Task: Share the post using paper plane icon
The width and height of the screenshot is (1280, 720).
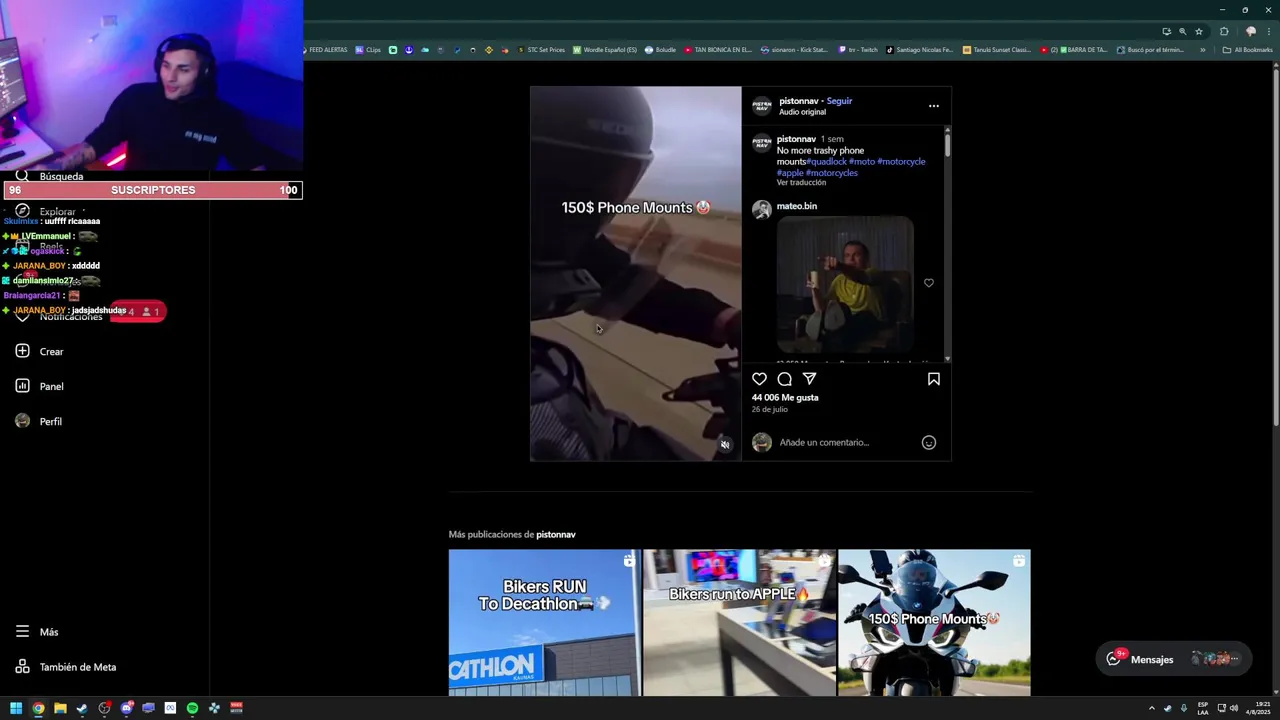Action: pyautogui.click(x=810, y=379)
